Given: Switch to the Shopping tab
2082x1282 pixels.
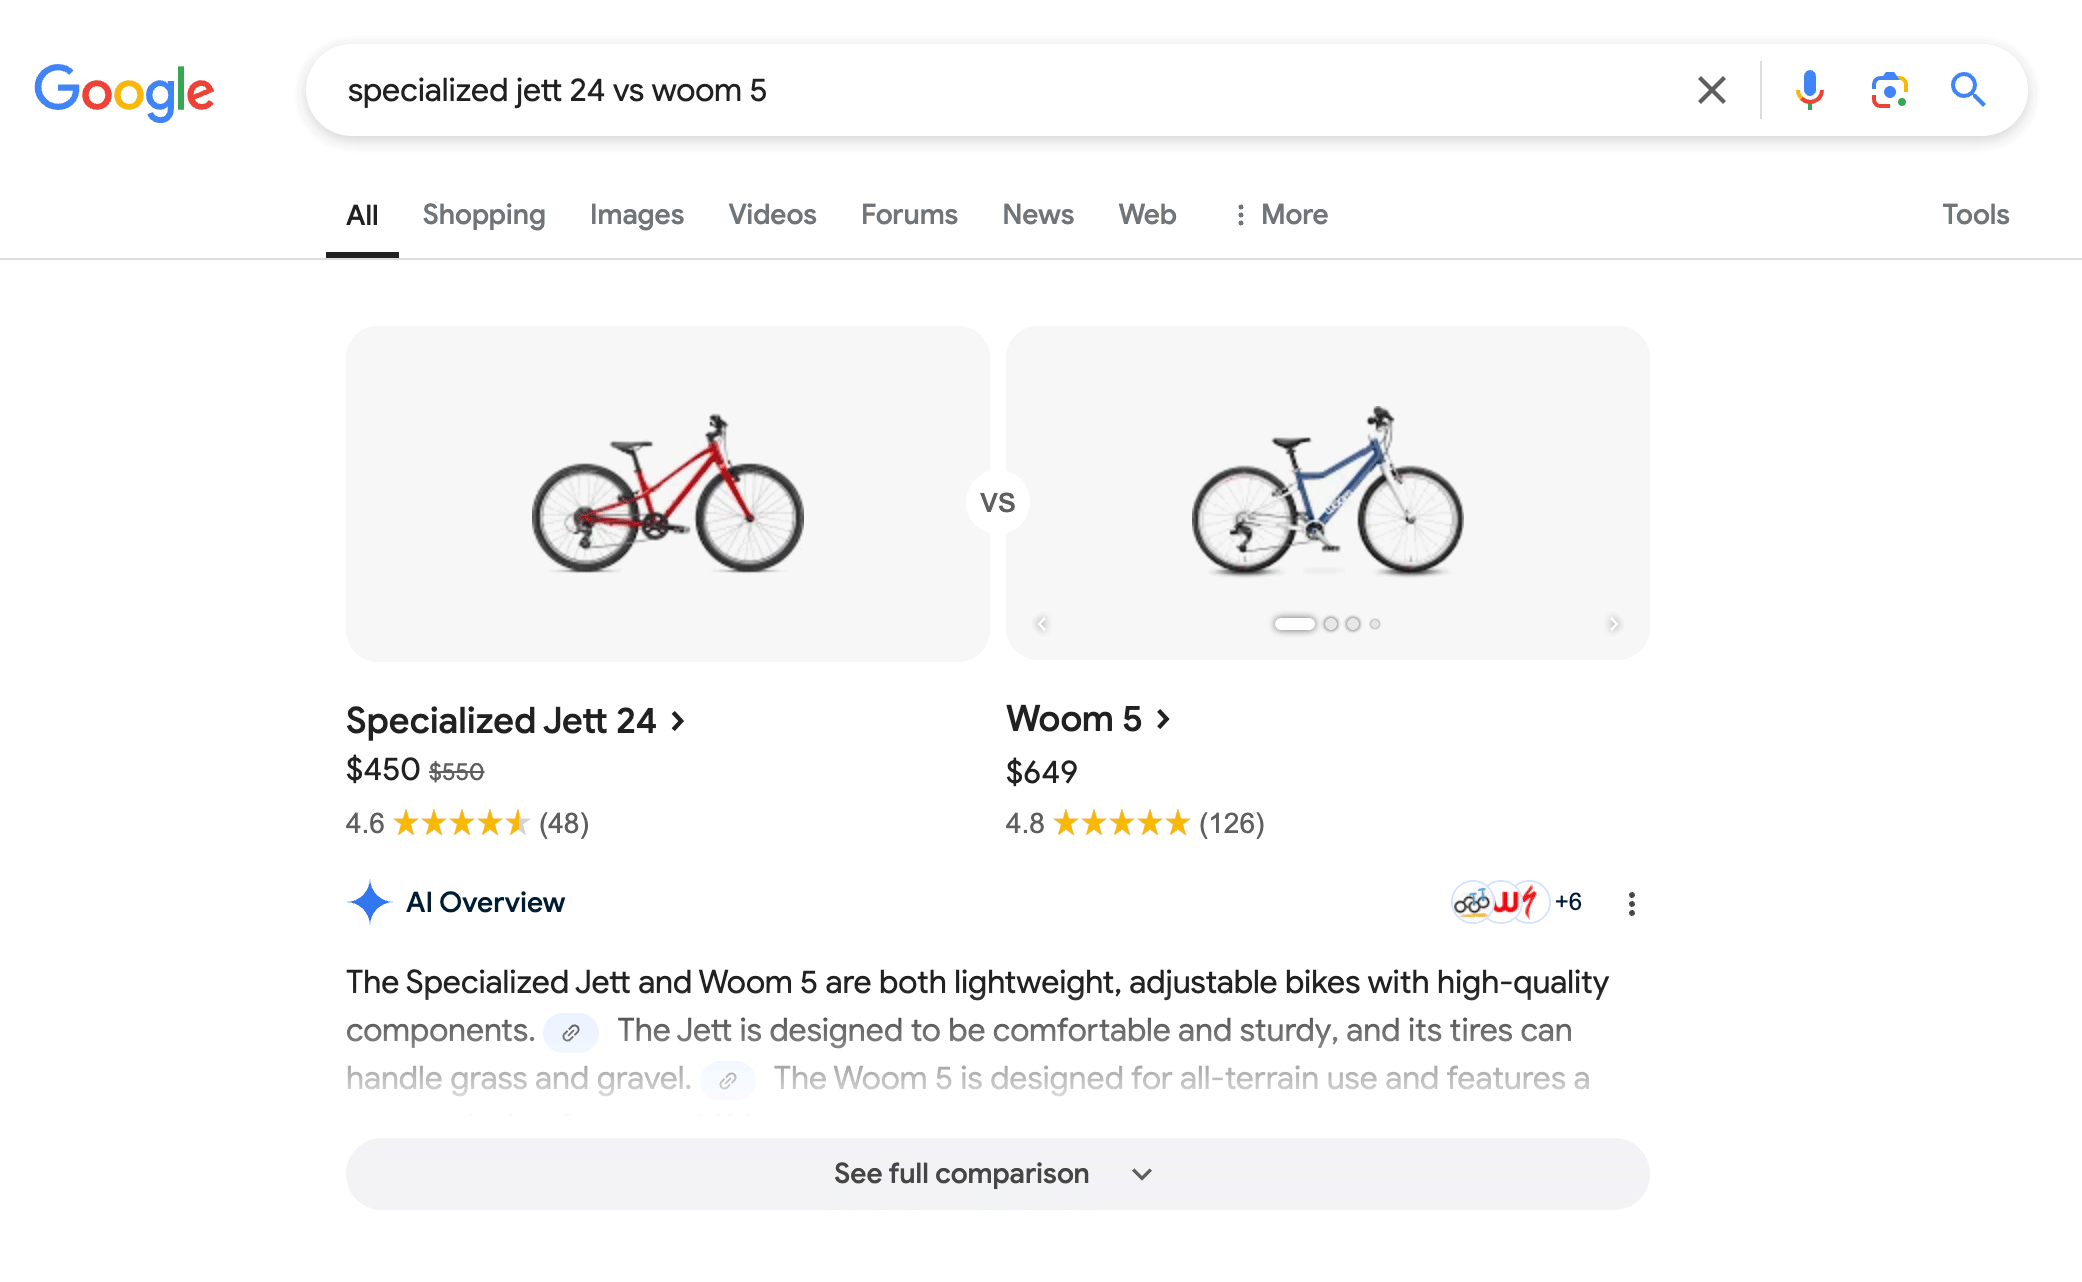Looking at the screenshot, I should point(484,214).
